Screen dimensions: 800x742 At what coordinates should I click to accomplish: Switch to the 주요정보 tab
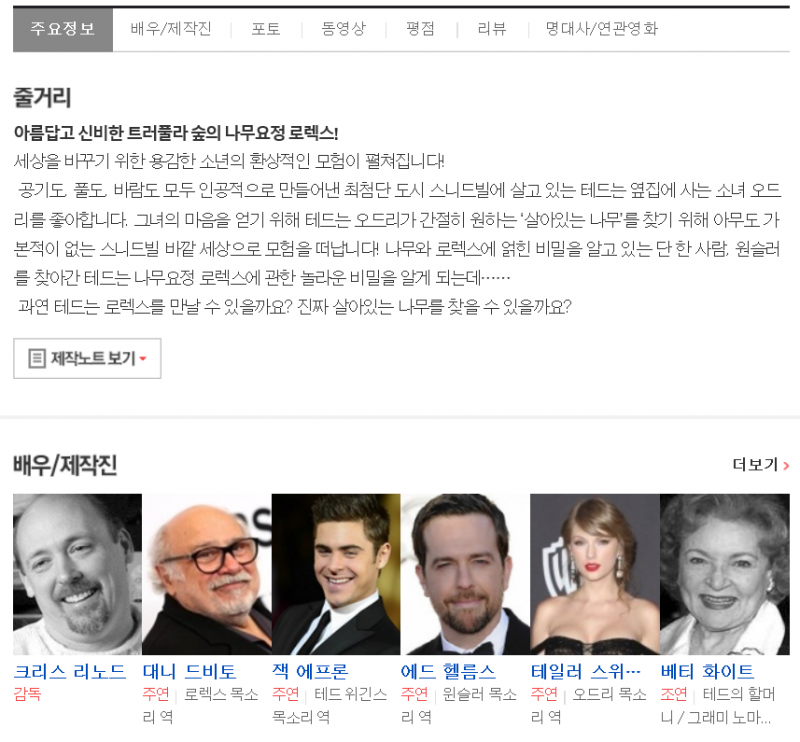[x=63, y=29]
